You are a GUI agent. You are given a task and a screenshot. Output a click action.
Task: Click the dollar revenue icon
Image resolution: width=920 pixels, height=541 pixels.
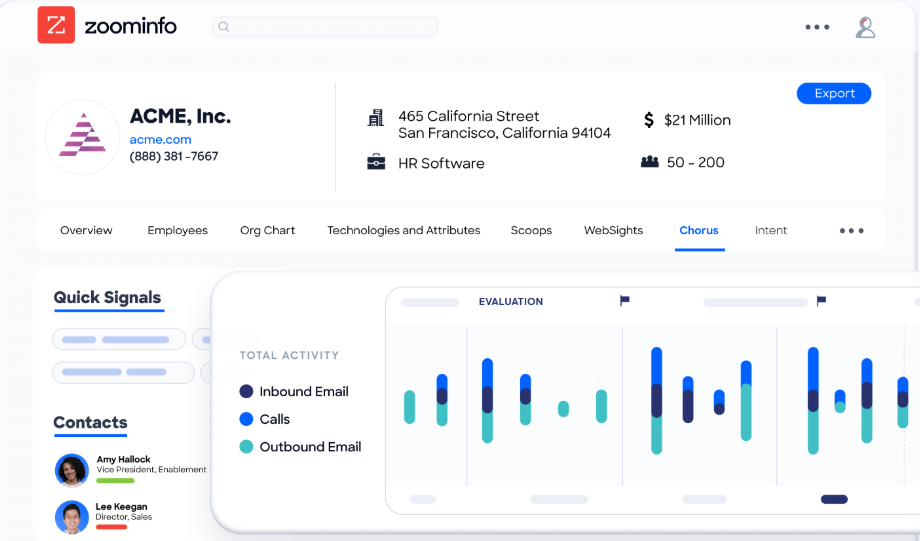648,120
